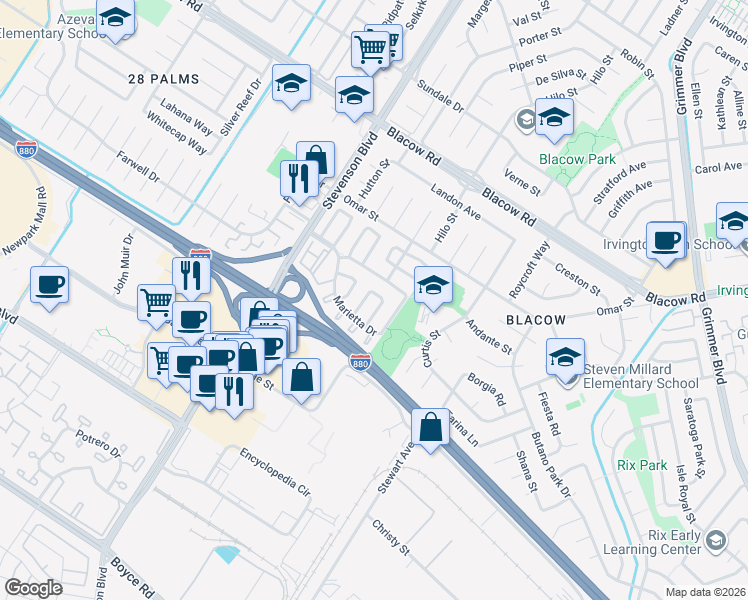Click the Sundale Dr street label
The height and width of the screenshot is (600, 748).
click(440, 96)
